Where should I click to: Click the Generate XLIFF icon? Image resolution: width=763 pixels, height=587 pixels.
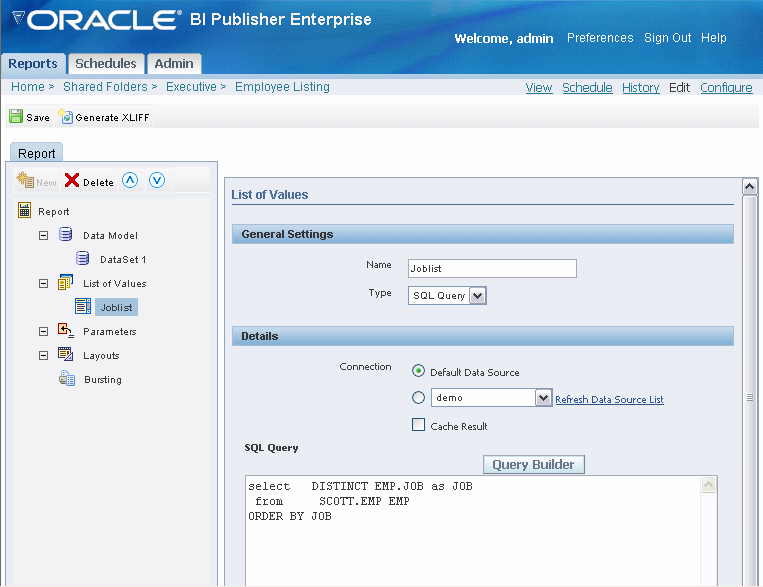(x=65, y=116)
